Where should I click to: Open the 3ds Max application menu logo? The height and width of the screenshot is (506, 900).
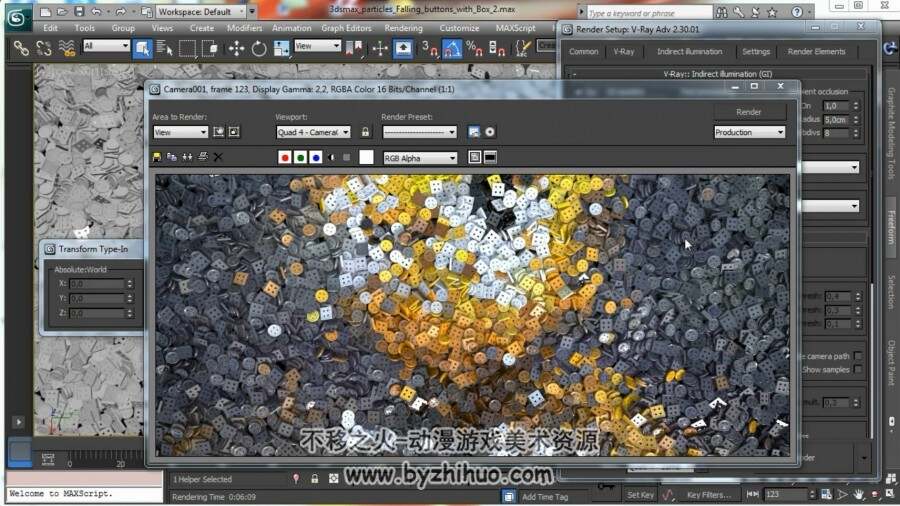(x=17, y=17)
